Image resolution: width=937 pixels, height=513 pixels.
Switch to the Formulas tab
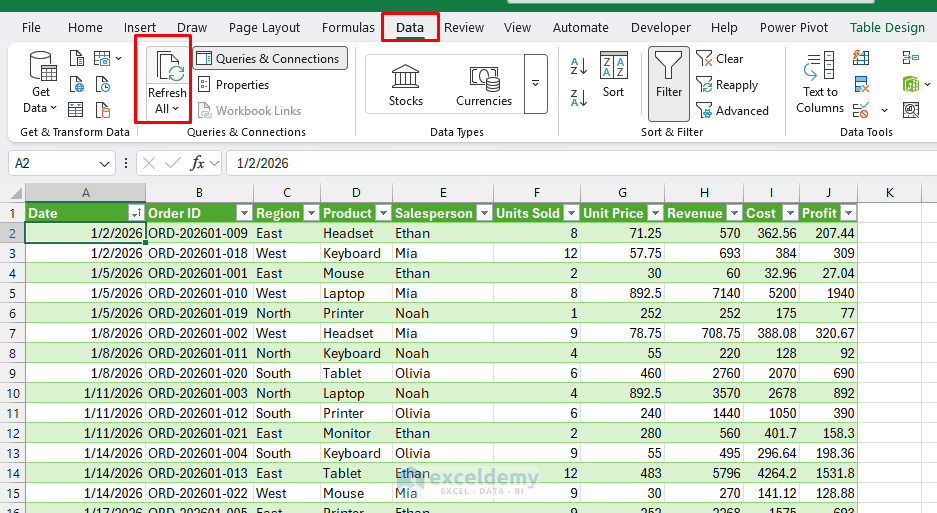348,28
